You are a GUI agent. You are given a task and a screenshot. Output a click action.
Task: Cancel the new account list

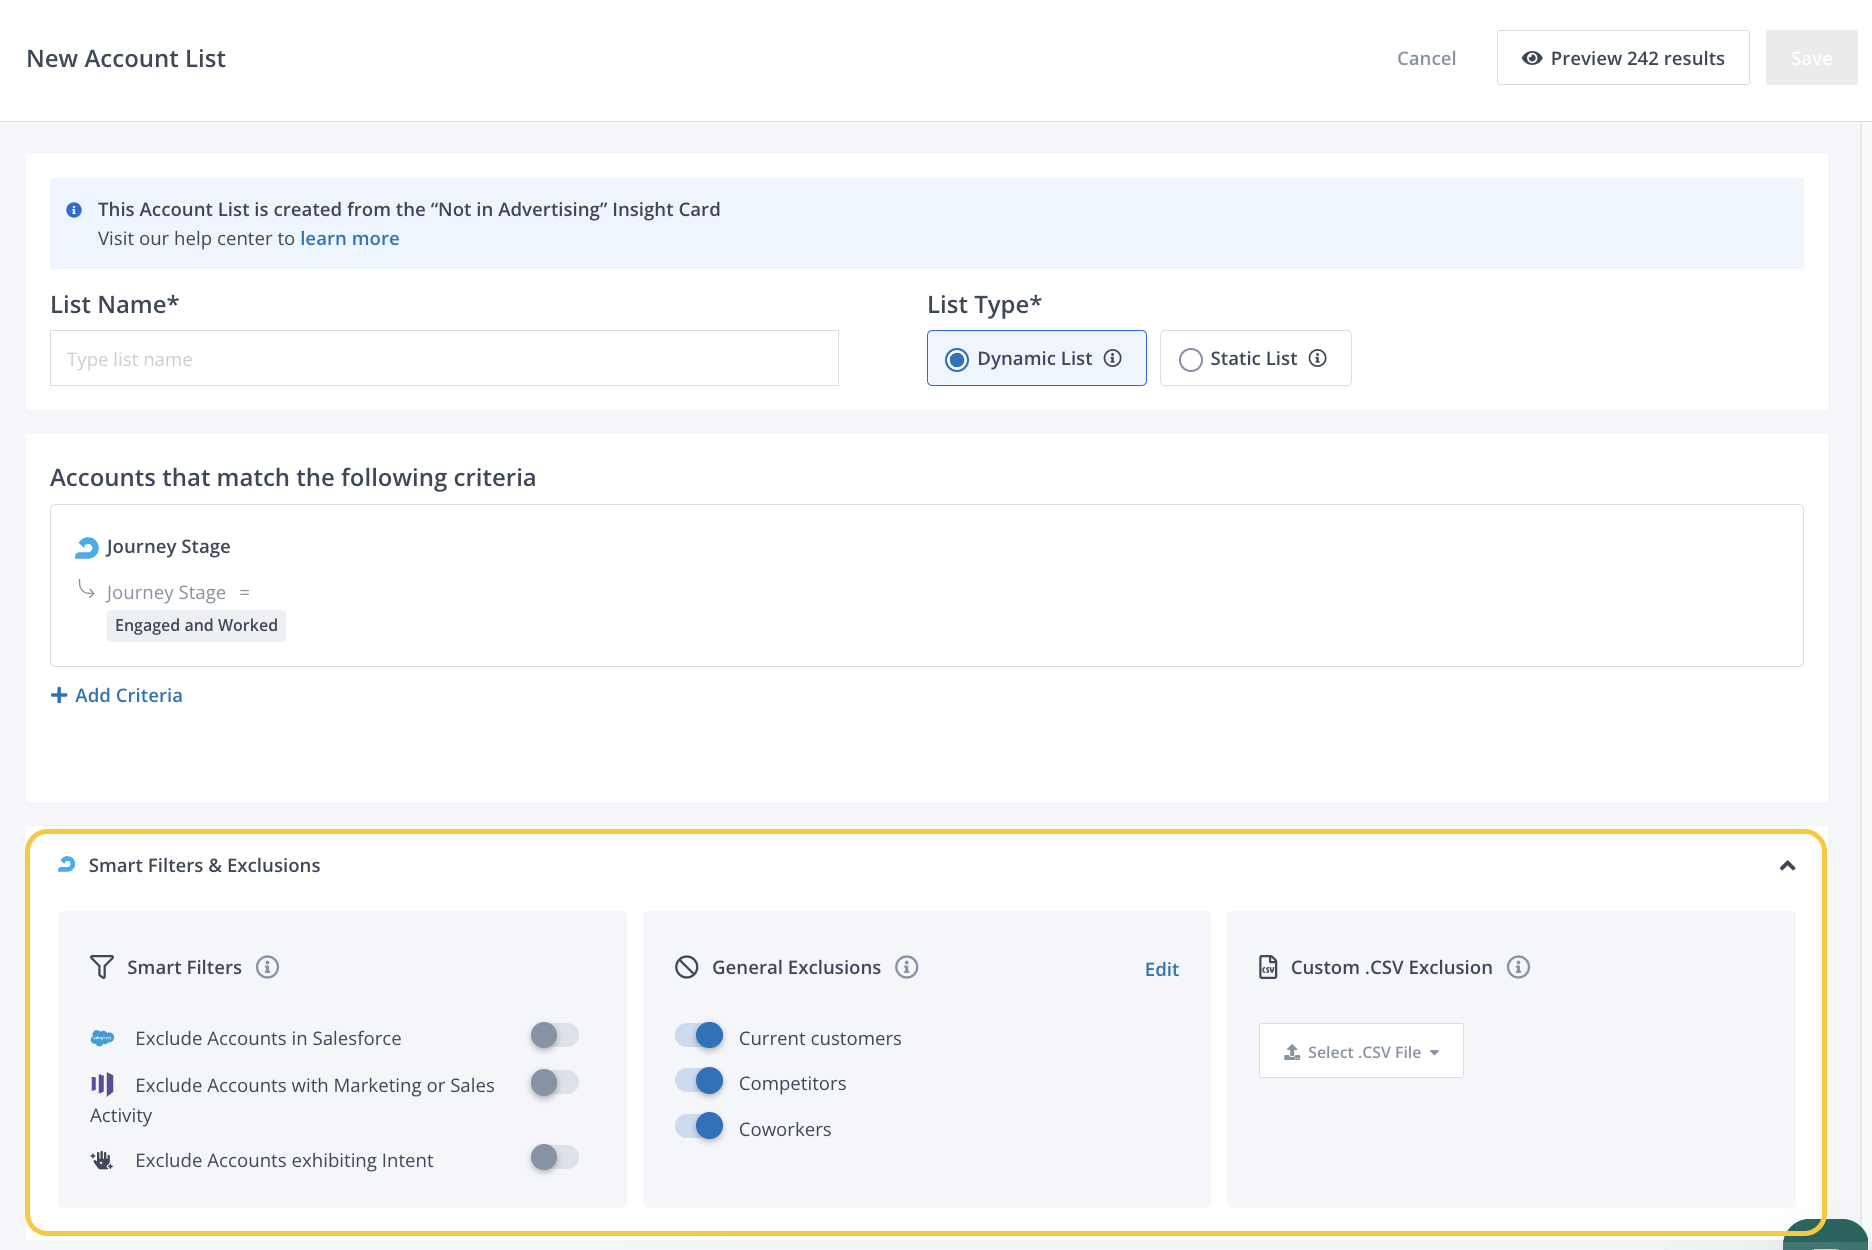click(1426, 58)
